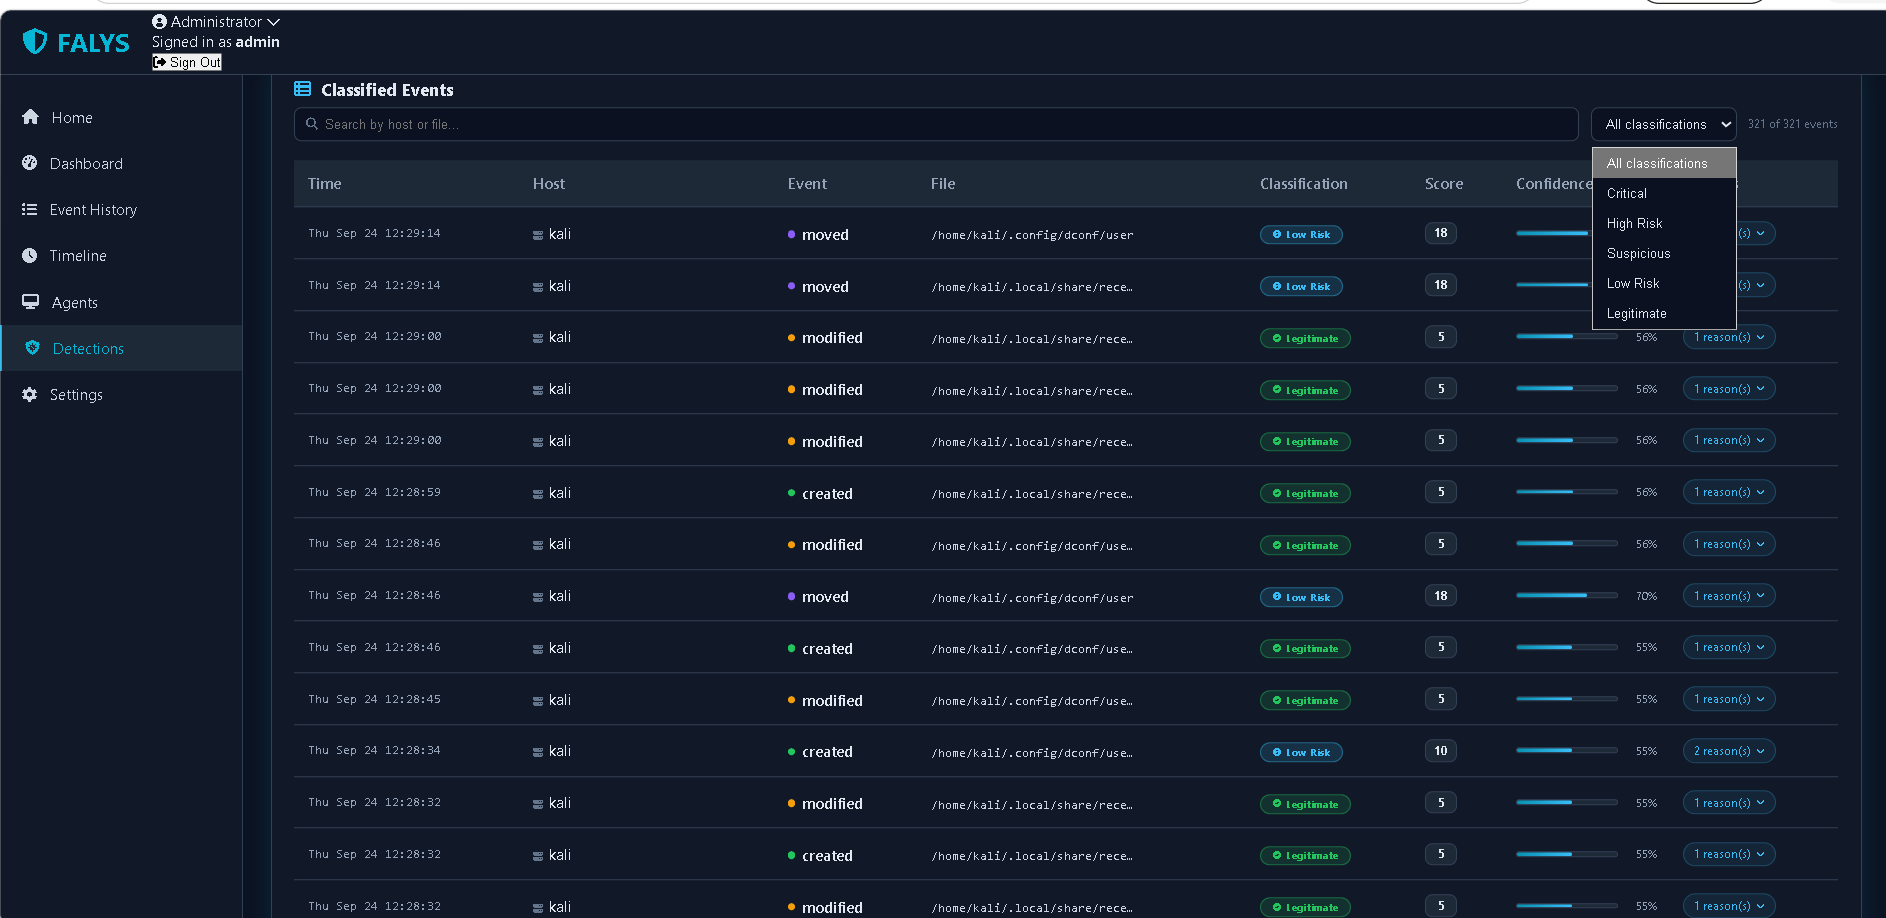Click file path /home/kali/.config/dconf/user at 12:28:46
Screen dimensions: 1886x918
coord(1032,598)
